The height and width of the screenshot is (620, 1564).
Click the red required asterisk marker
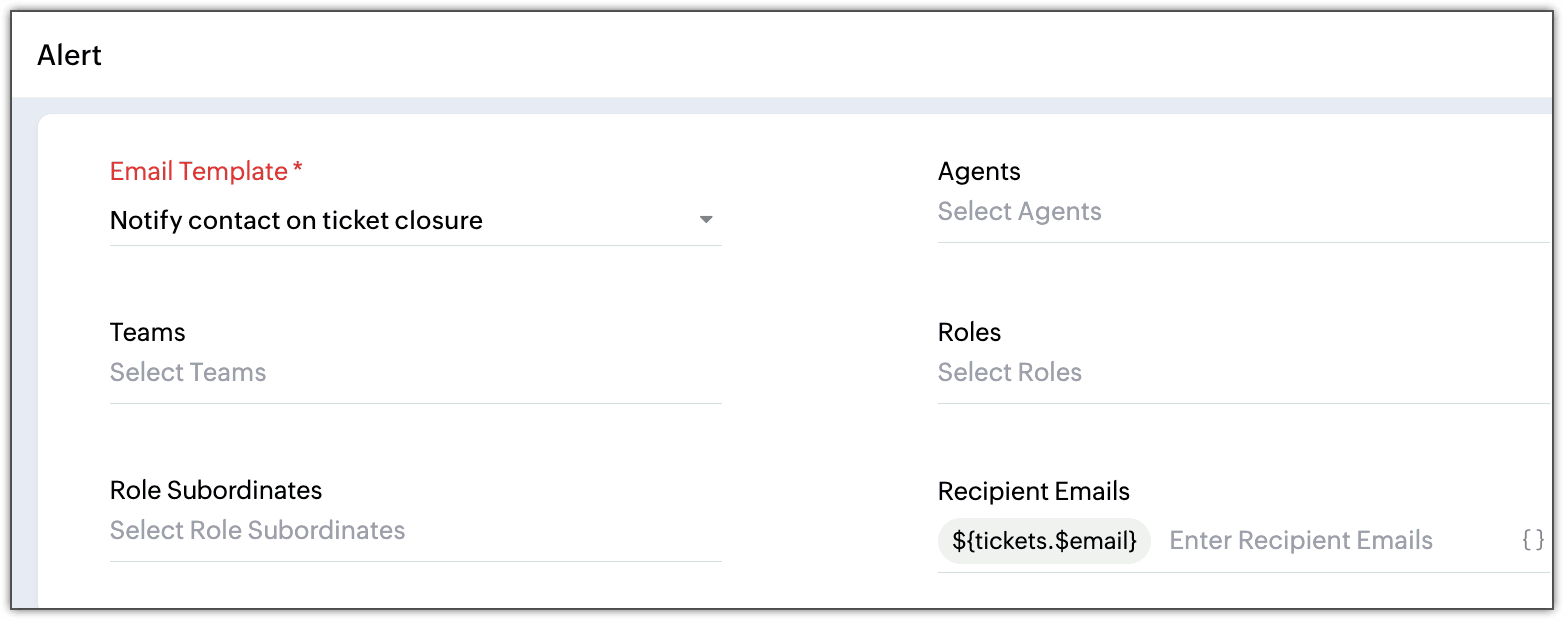coord(297,168)
